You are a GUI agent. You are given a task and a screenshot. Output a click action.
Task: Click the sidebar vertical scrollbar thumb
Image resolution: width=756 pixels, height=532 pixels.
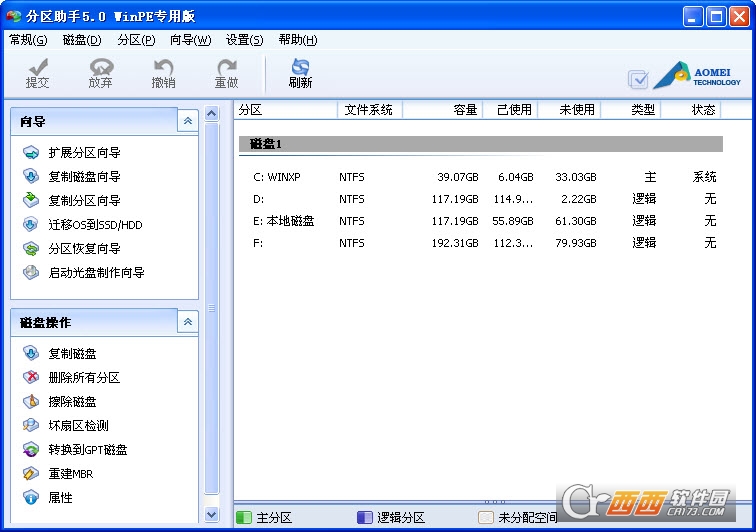[211, 308]
